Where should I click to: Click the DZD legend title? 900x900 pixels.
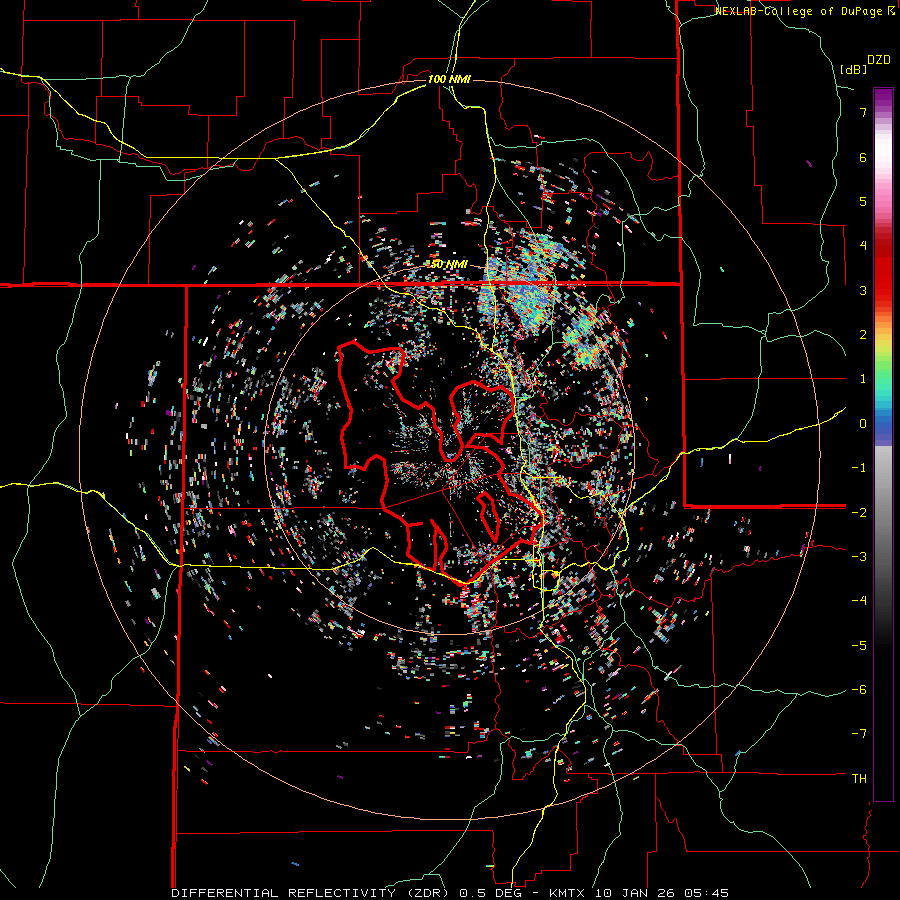tap(879, 60)
